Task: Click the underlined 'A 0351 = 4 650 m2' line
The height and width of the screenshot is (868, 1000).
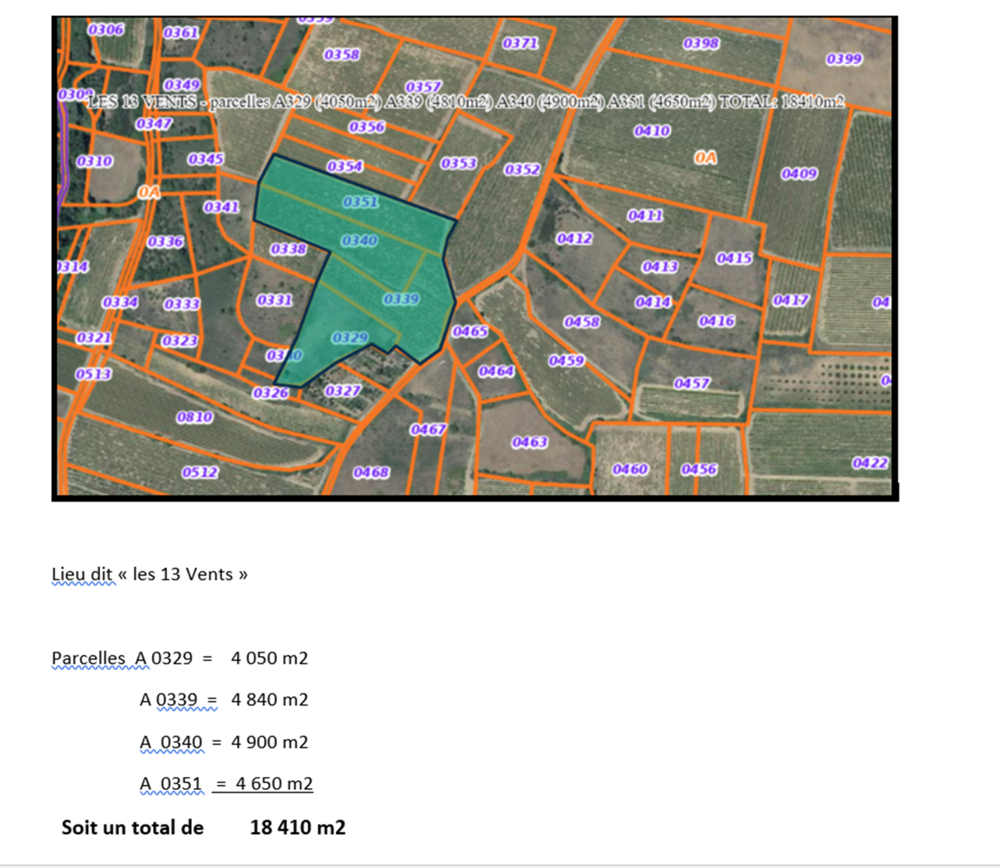Action: click(x=226, y=783)
